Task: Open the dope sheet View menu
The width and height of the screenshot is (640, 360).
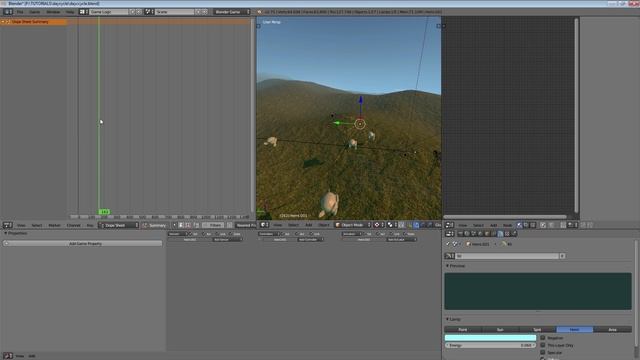Action: 21,225
